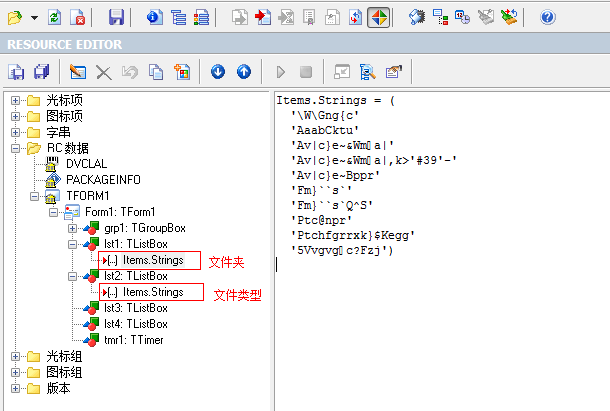The height and width of the screenshot is (411, 610).
Task: Click the delete resource X icon
Action: [104, 71]
